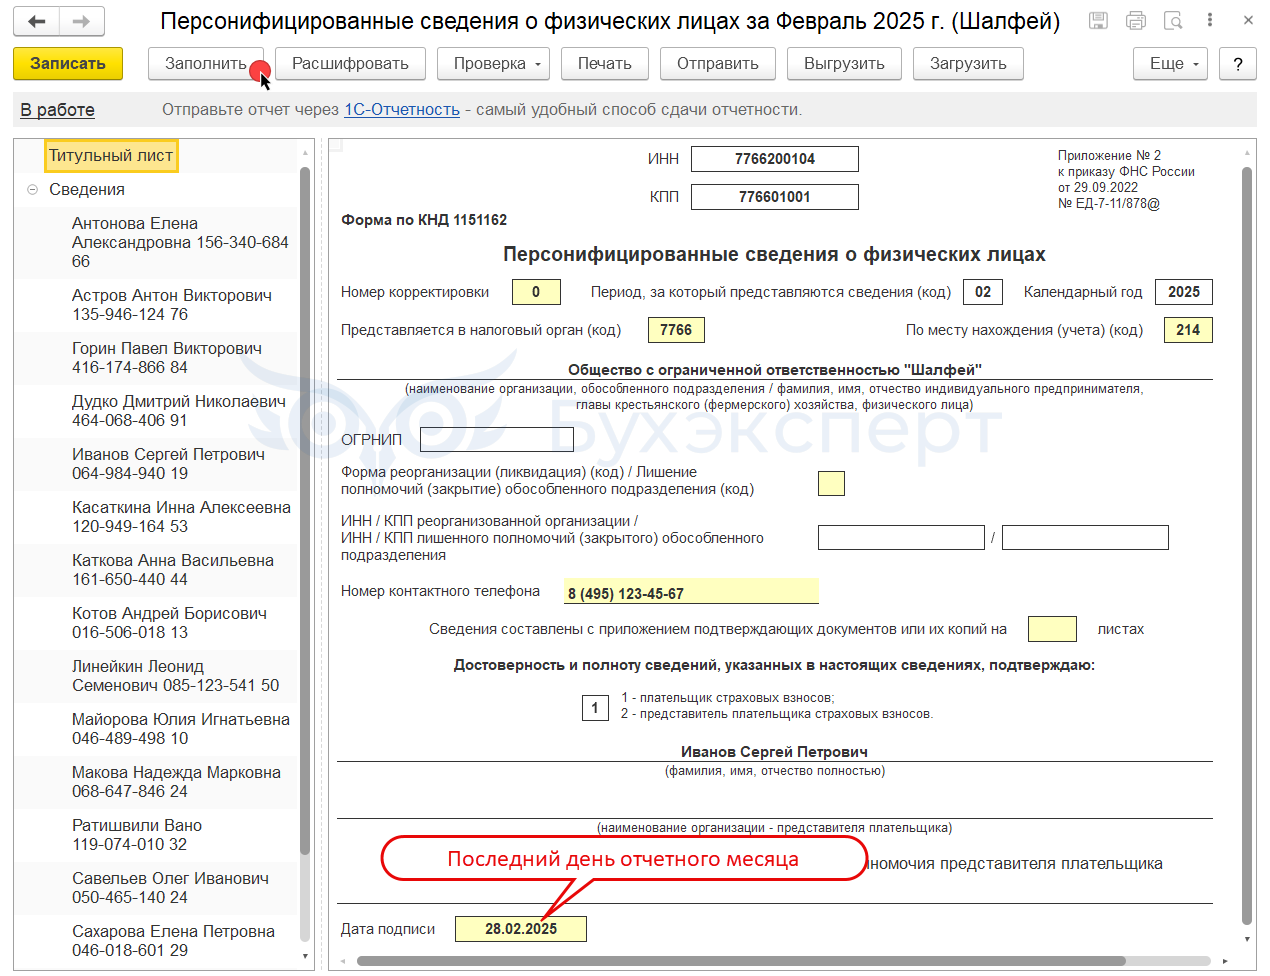1270x976 pixels.
Task: Select Линейкин Леонид Семенович entry
Action: (x=175, y=676)
